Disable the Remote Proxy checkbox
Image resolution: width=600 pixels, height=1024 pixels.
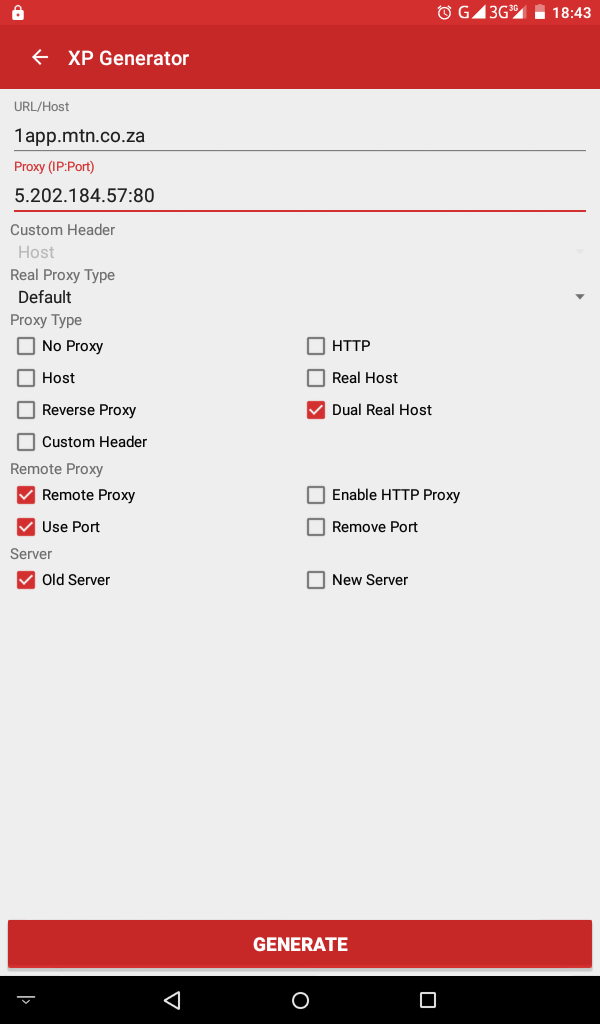26,495
